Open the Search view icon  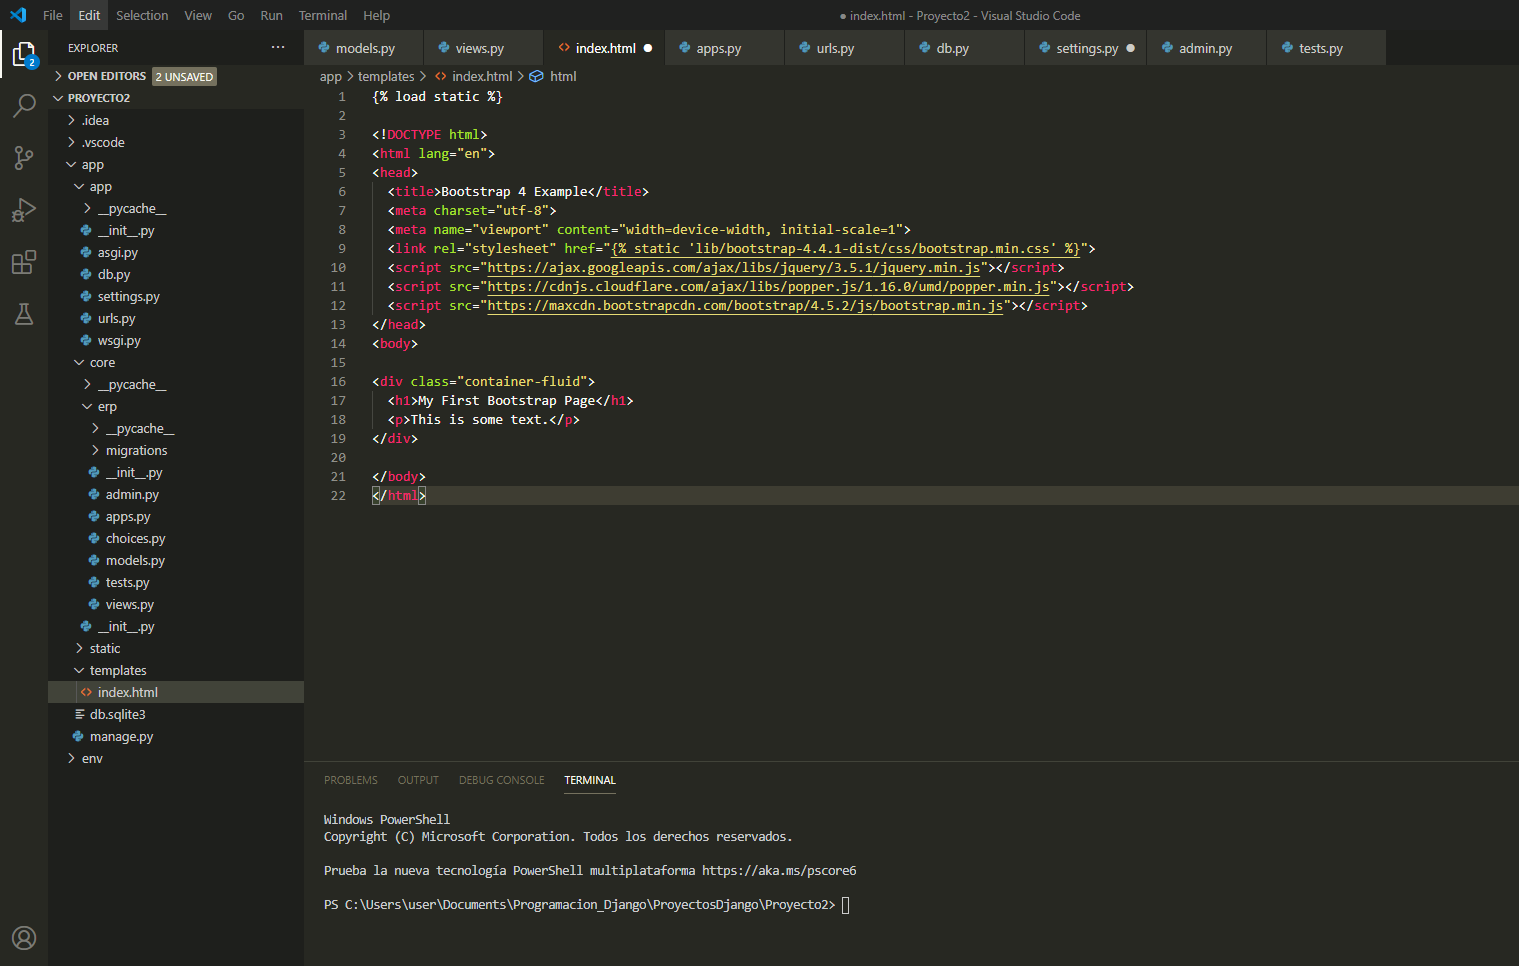click(24, 105)
